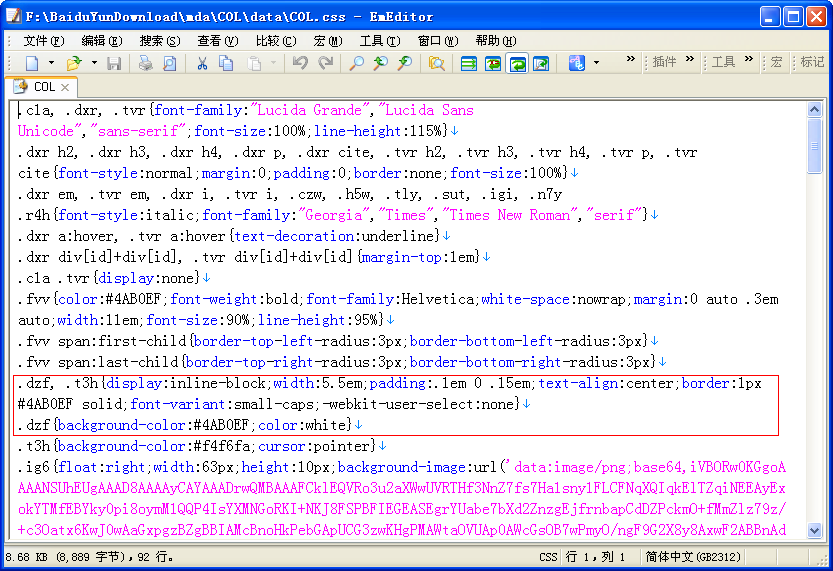Open the 窗口(W) menu
The width and height of the screenshot is (833, 571).
coord(438,41)
